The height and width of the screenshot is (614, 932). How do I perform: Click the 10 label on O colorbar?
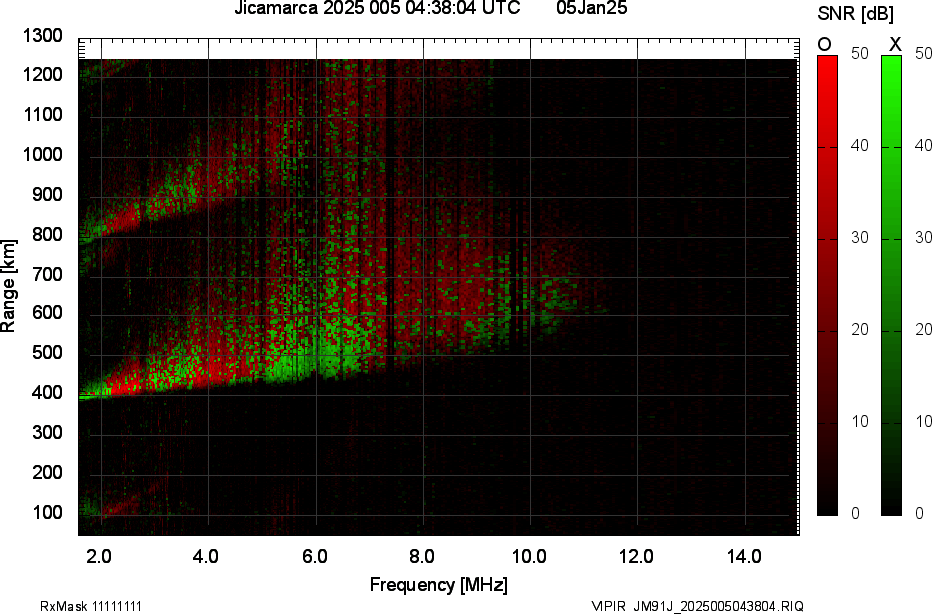(x=859, y=421)
